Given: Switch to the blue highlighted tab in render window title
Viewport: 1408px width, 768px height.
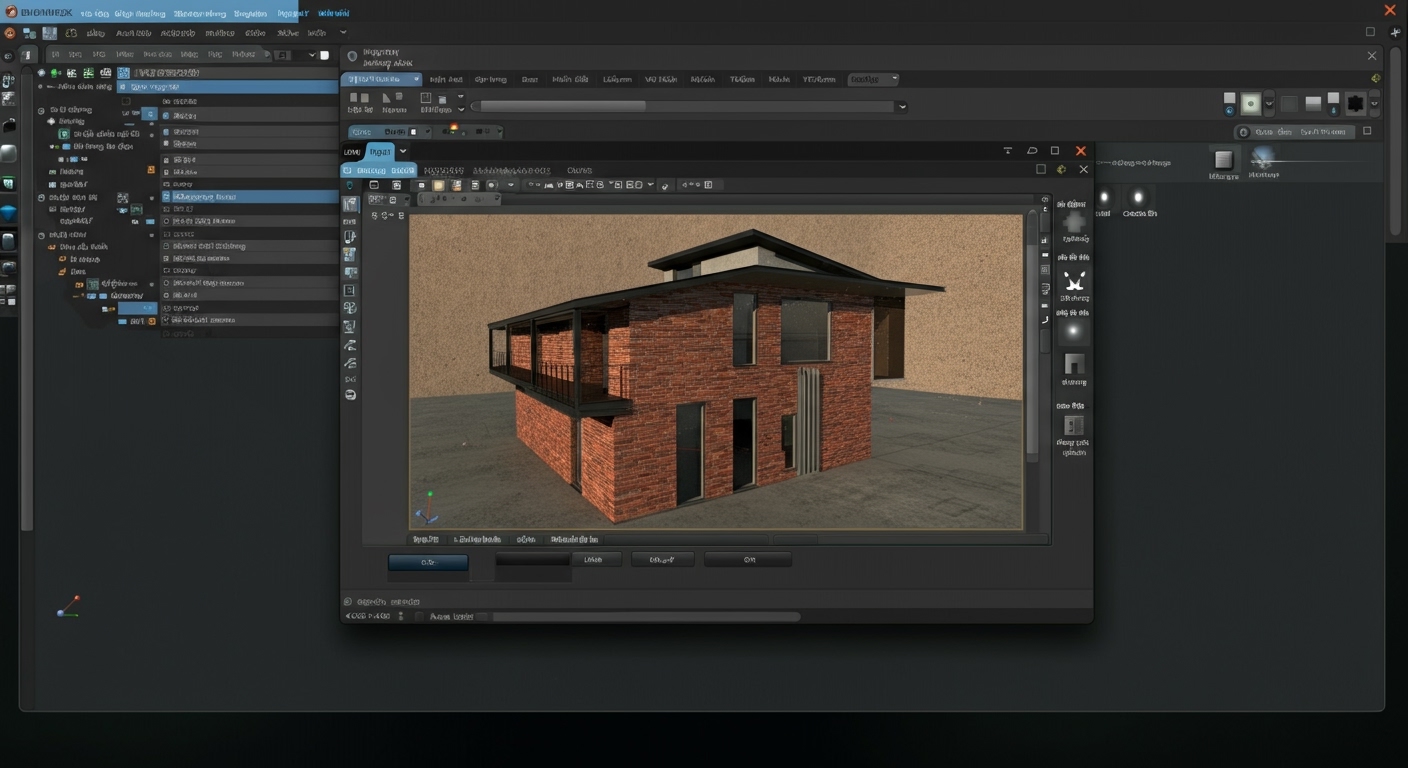Looking at the screenshot, I should 380,151.
